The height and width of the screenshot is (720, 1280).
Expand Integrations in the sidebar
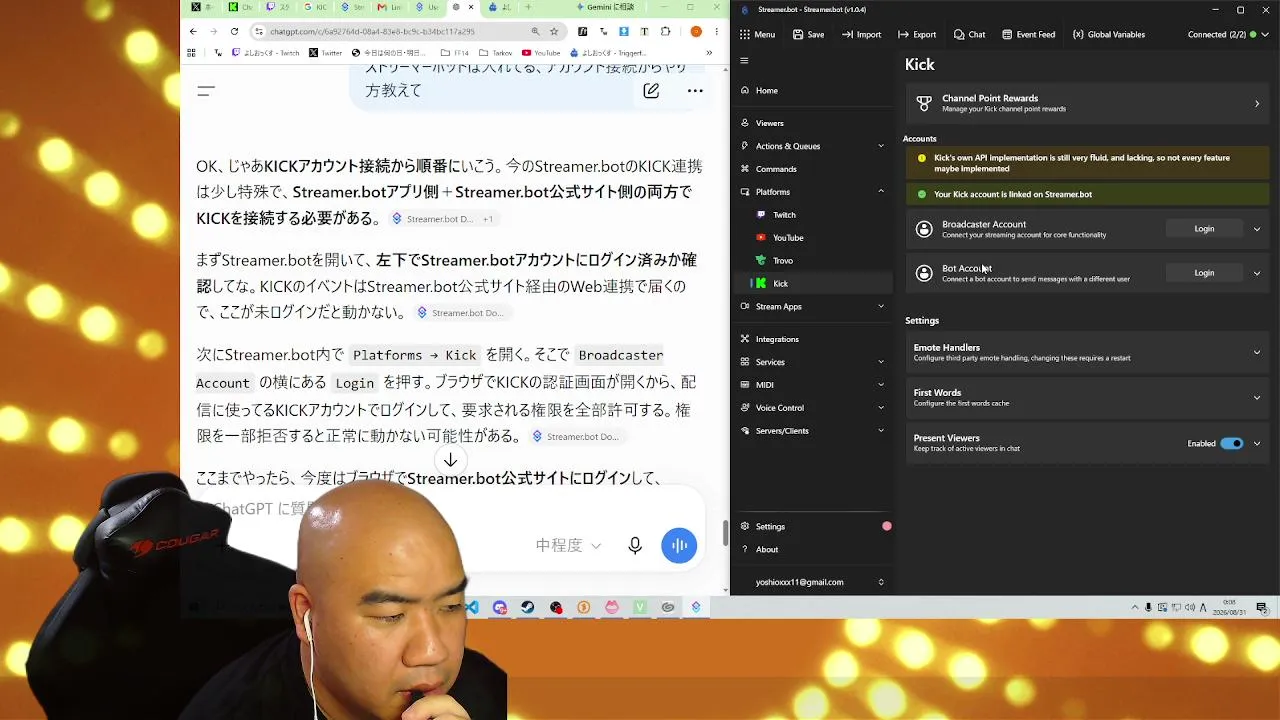point(812,339)
